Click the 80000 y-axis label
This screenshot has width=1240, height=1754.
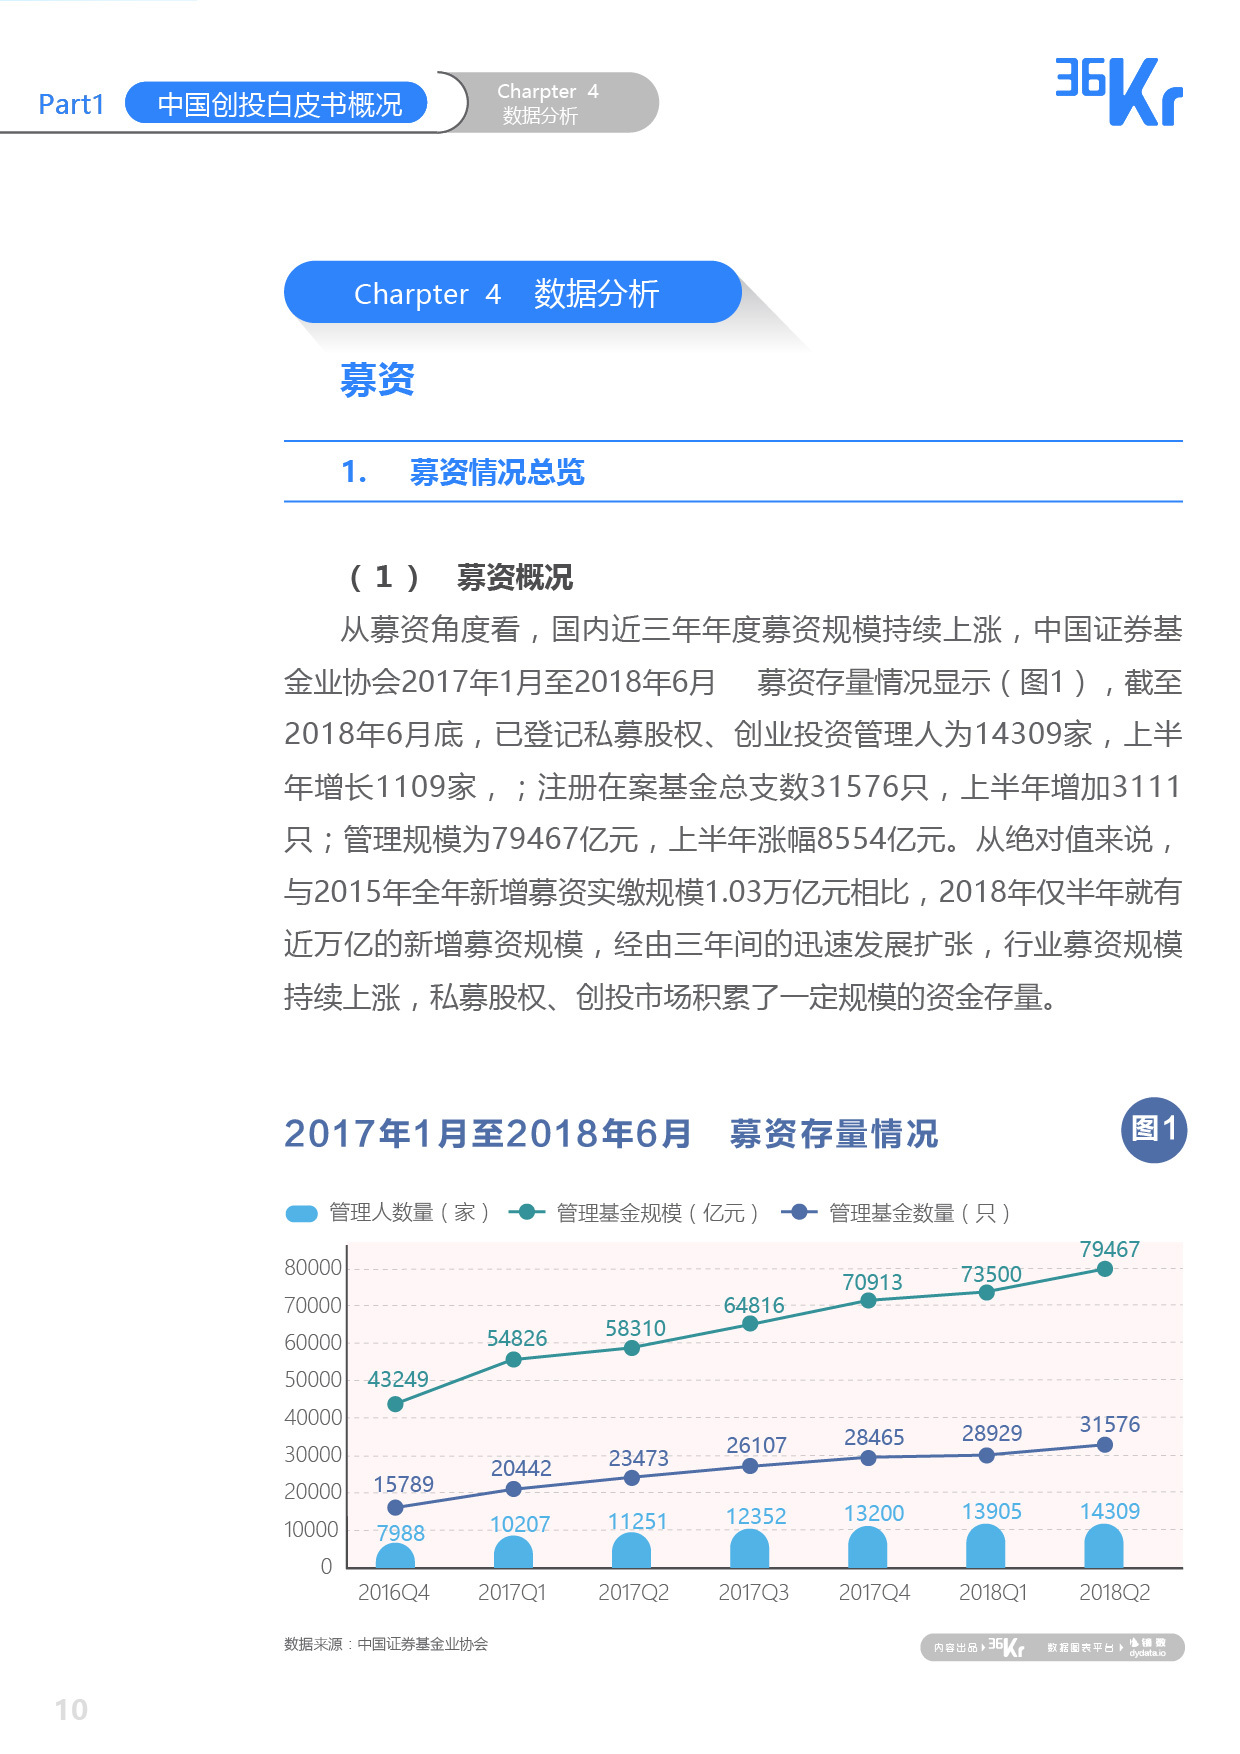(313, 1267)
